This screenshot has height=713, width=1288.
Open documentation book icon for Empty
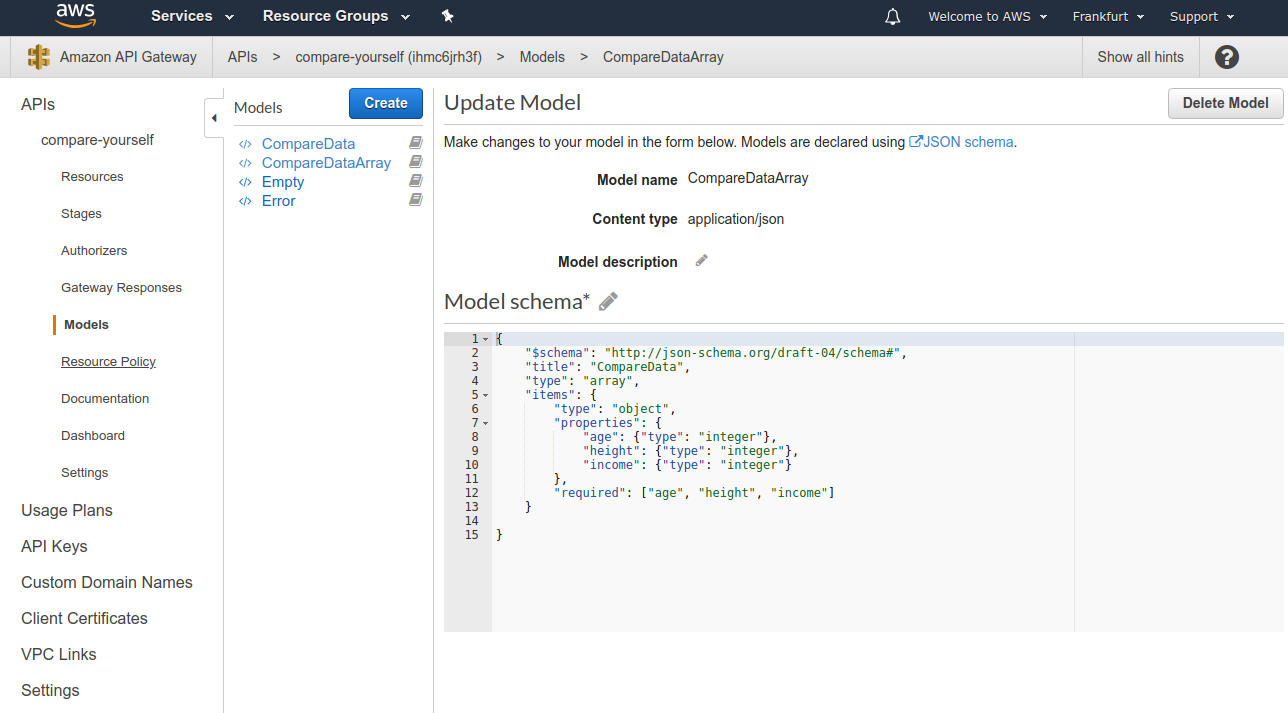416,181
